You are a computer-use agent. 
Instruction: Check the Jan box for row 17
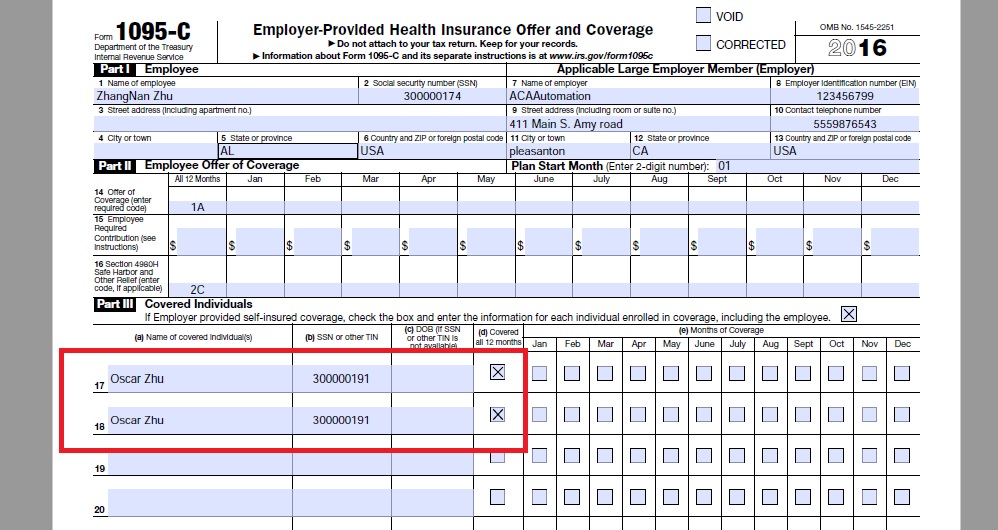[539, 373]
